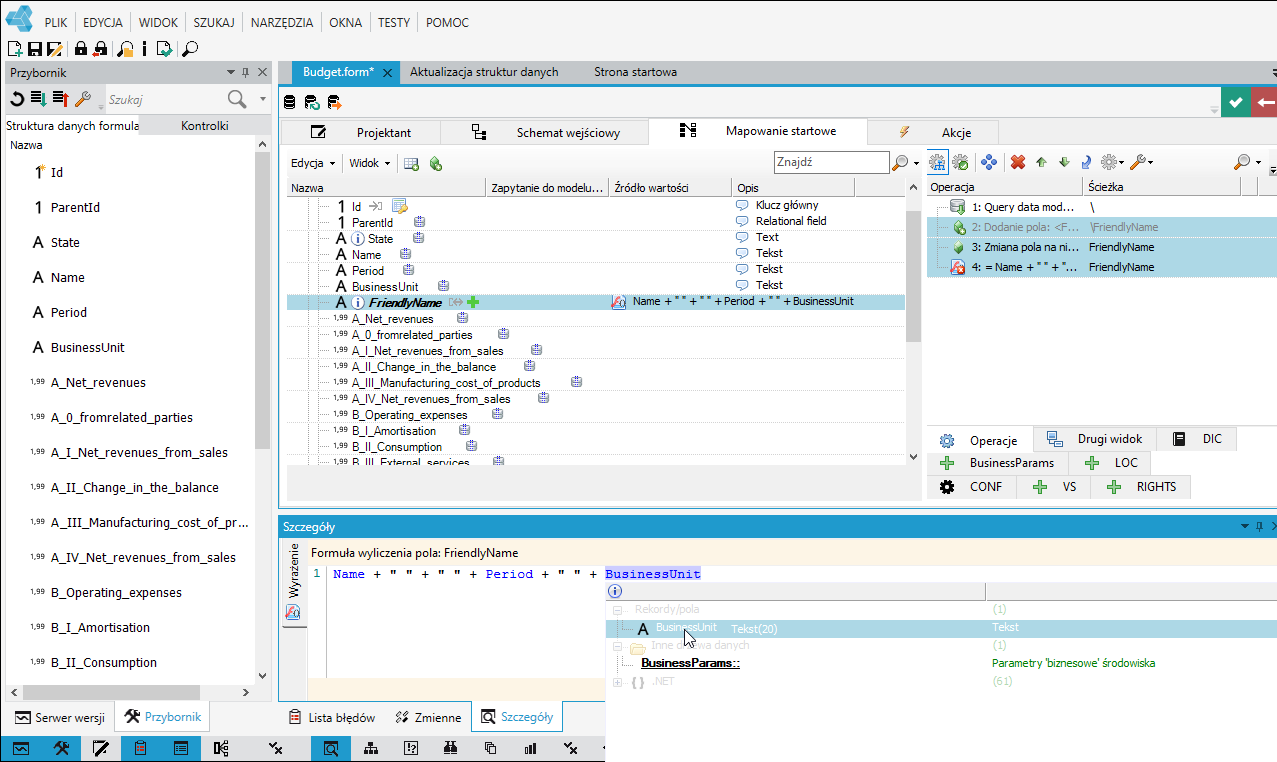Open the Lista błędów panel tab

331,717
